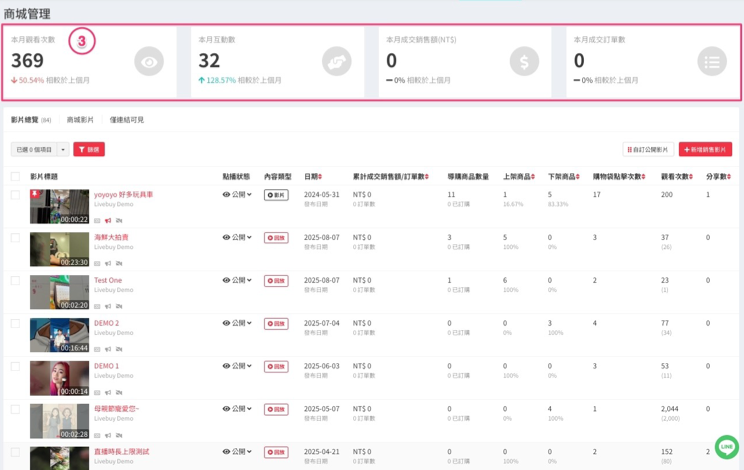This screenshot has height=470, width=744.
Task: Expand the 已選 0 個項目 dropdown arrow
Action: 64,149
